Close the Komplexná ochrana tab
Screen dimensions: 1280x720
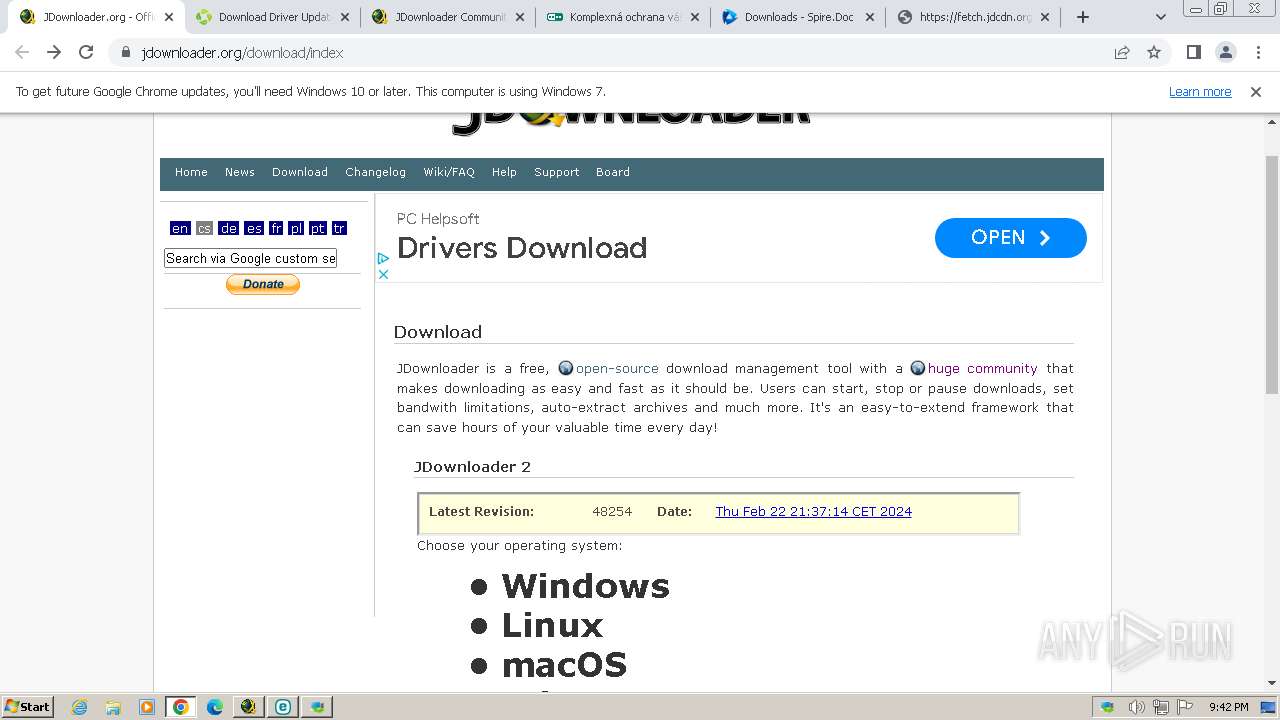(695, 17)
